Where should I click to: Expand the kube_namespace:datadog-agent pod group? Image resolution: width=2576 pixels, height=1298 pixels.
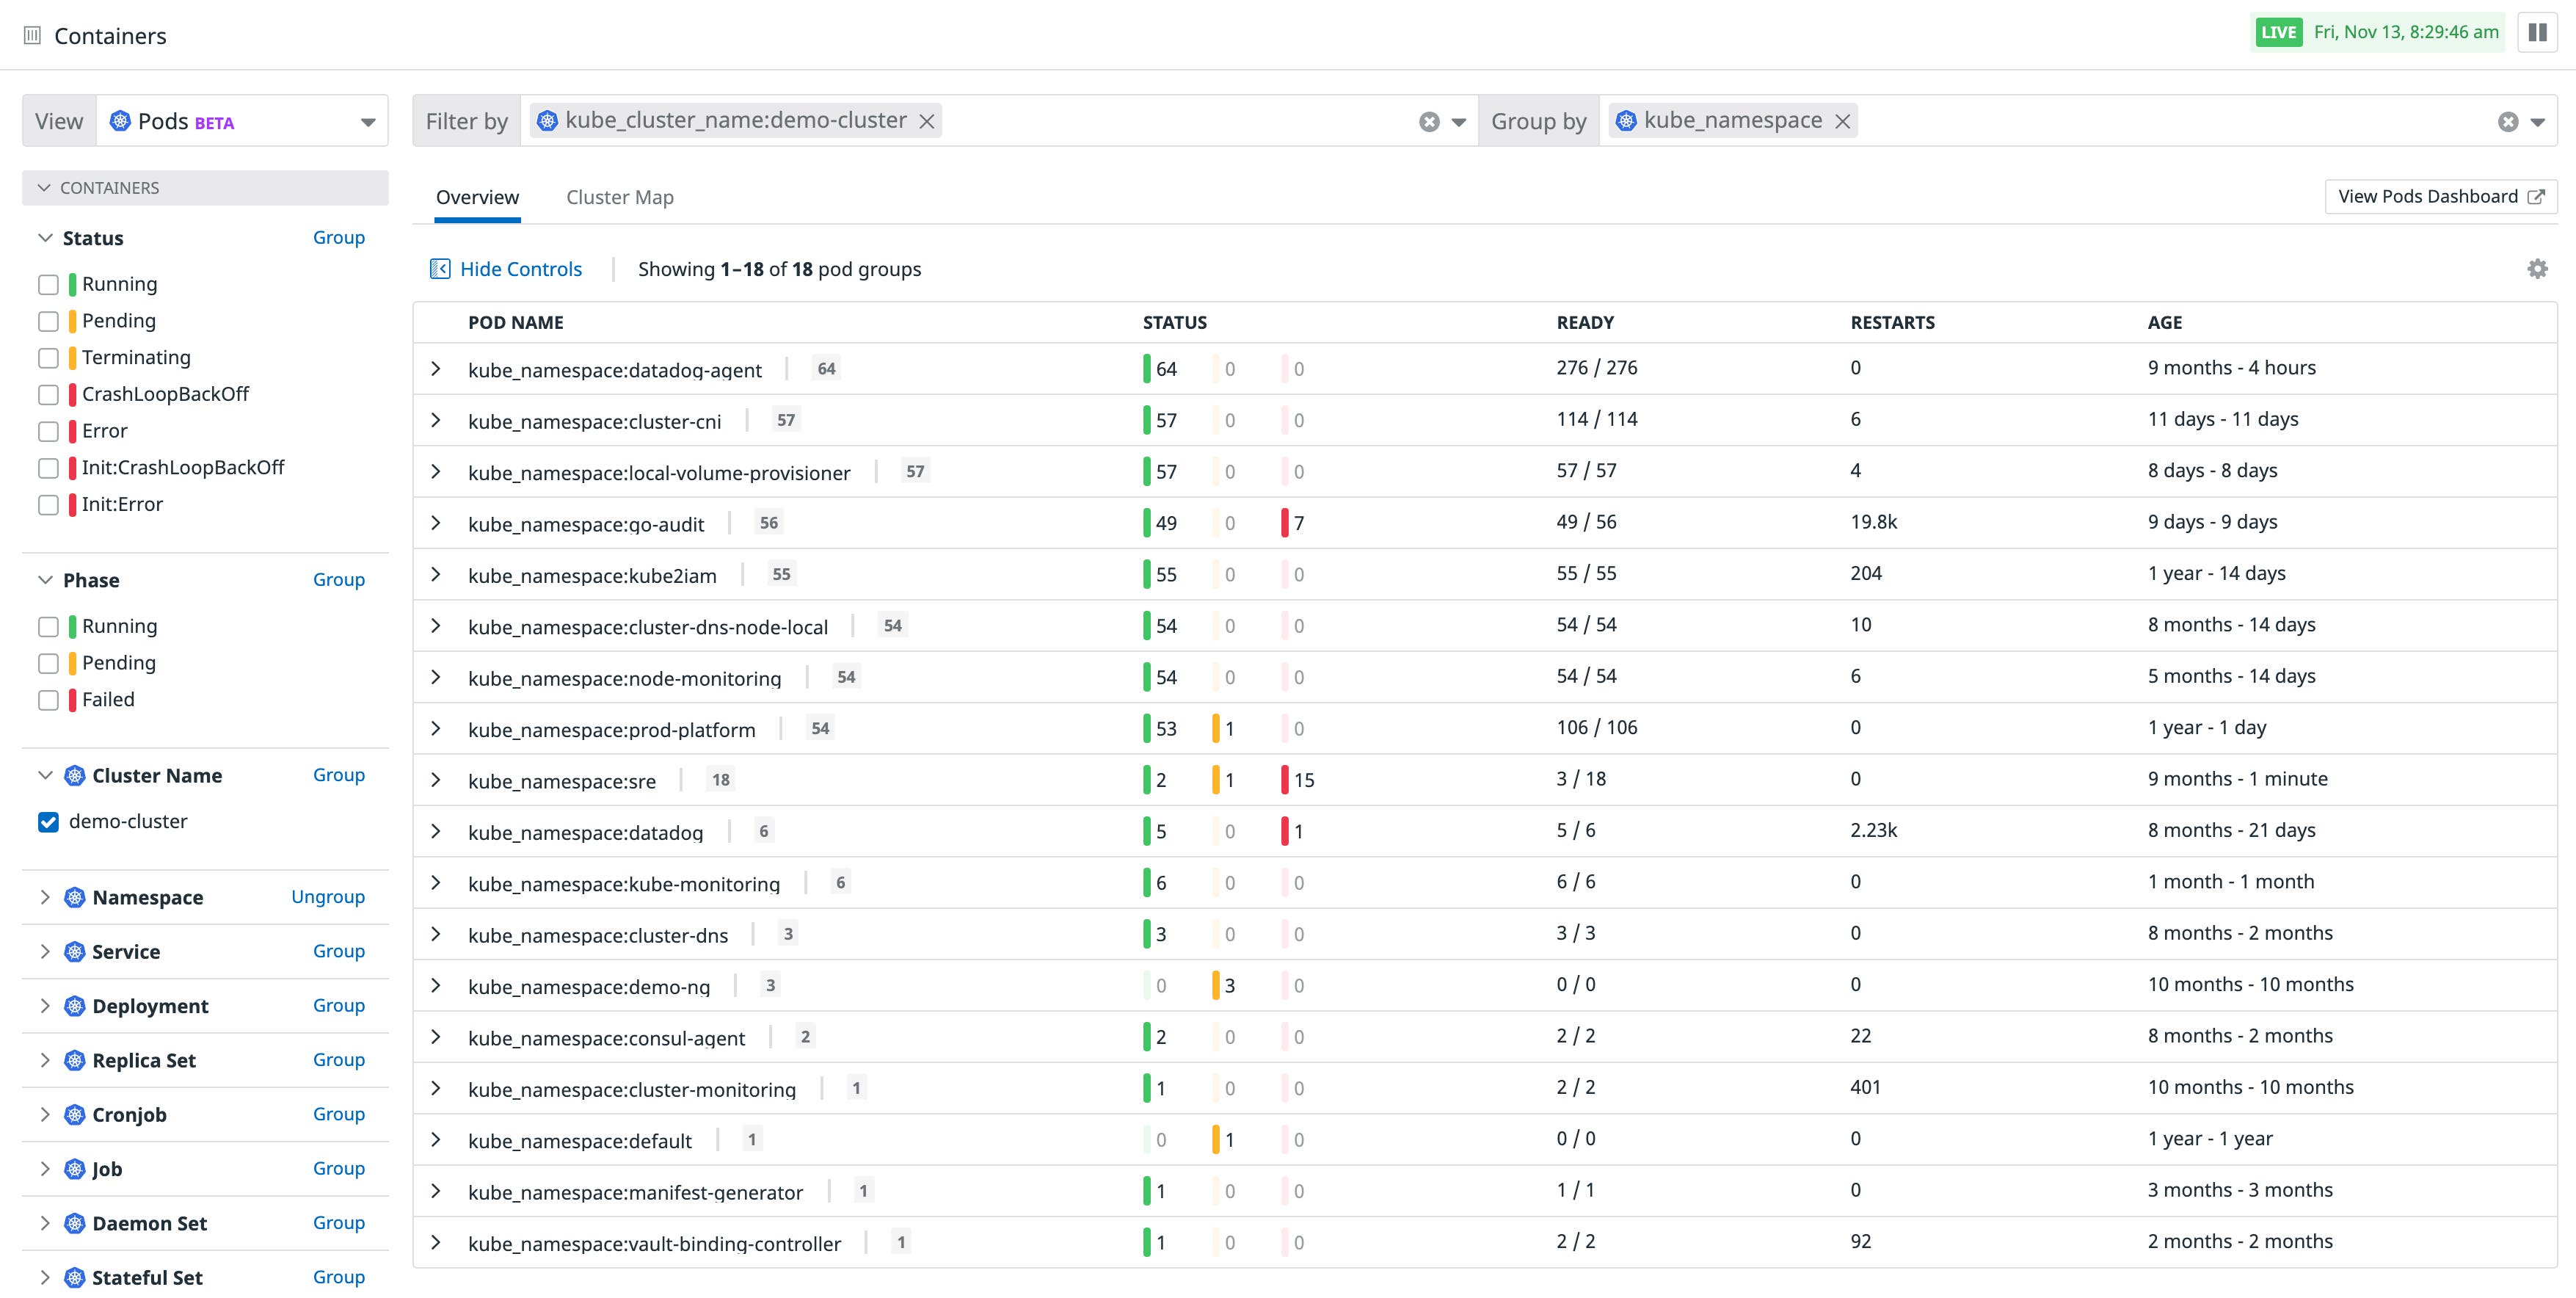436,368
